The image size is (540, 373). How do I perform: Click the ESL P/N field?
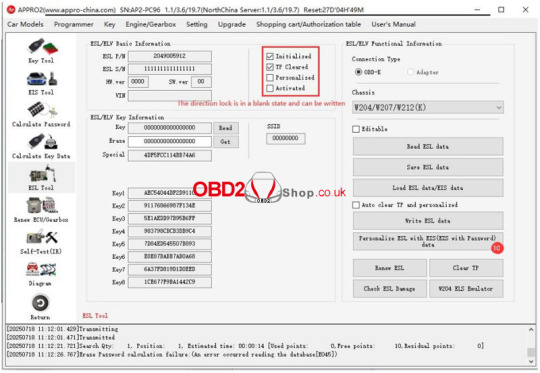tap(170, 56)
